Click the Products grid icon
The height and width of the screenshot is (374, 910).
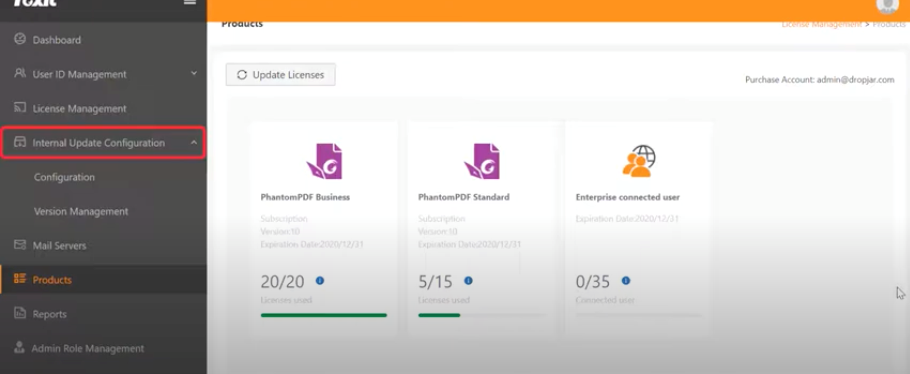click(20, 279)
